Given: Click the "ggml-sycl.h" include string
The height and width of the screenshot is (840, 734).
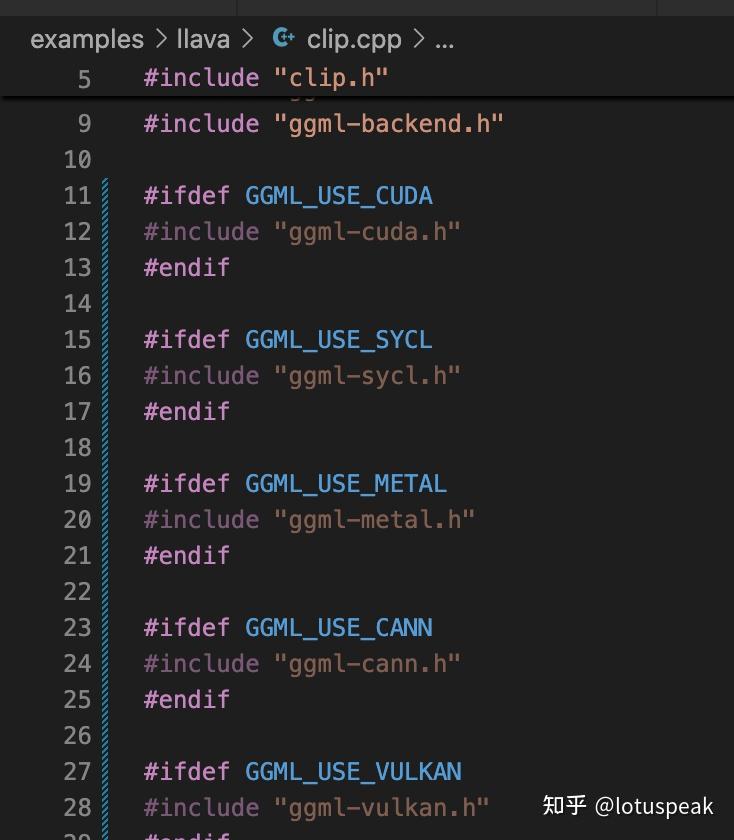Looking at the screenshot, I should 367,375.
